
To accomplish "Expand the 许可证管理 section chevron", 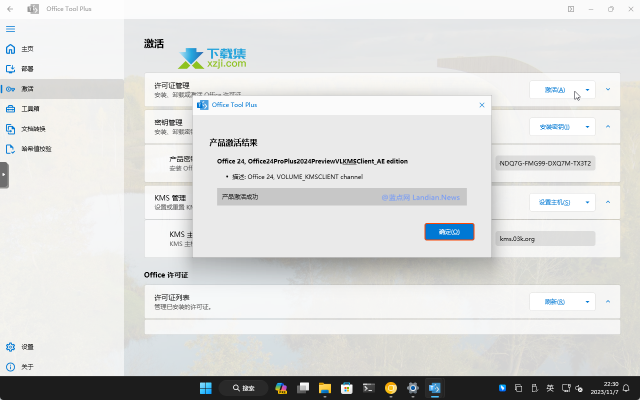I will pyautogui.click(x=608, y=89).
